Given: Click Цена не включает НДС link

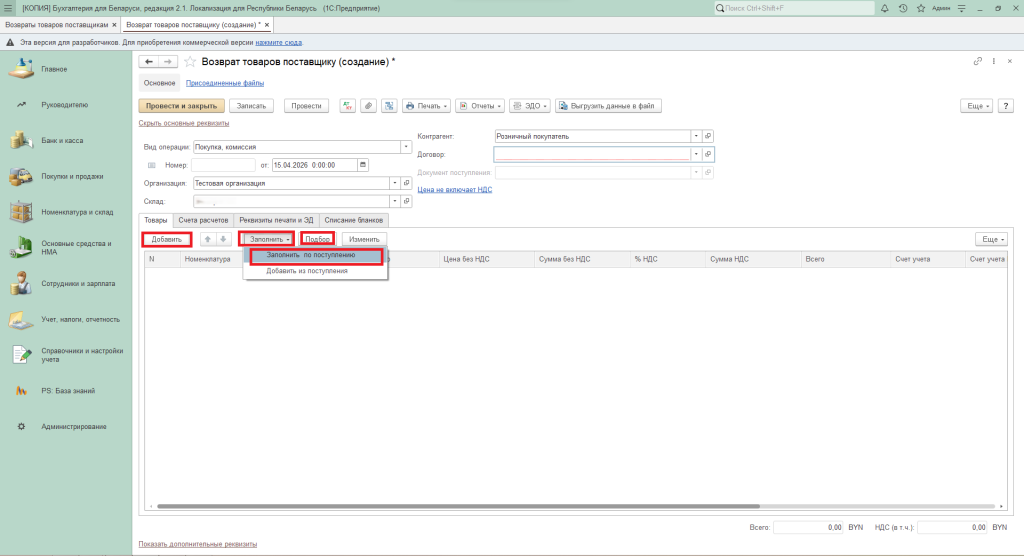Looking at the screenshot, I should tap(454, 189).
